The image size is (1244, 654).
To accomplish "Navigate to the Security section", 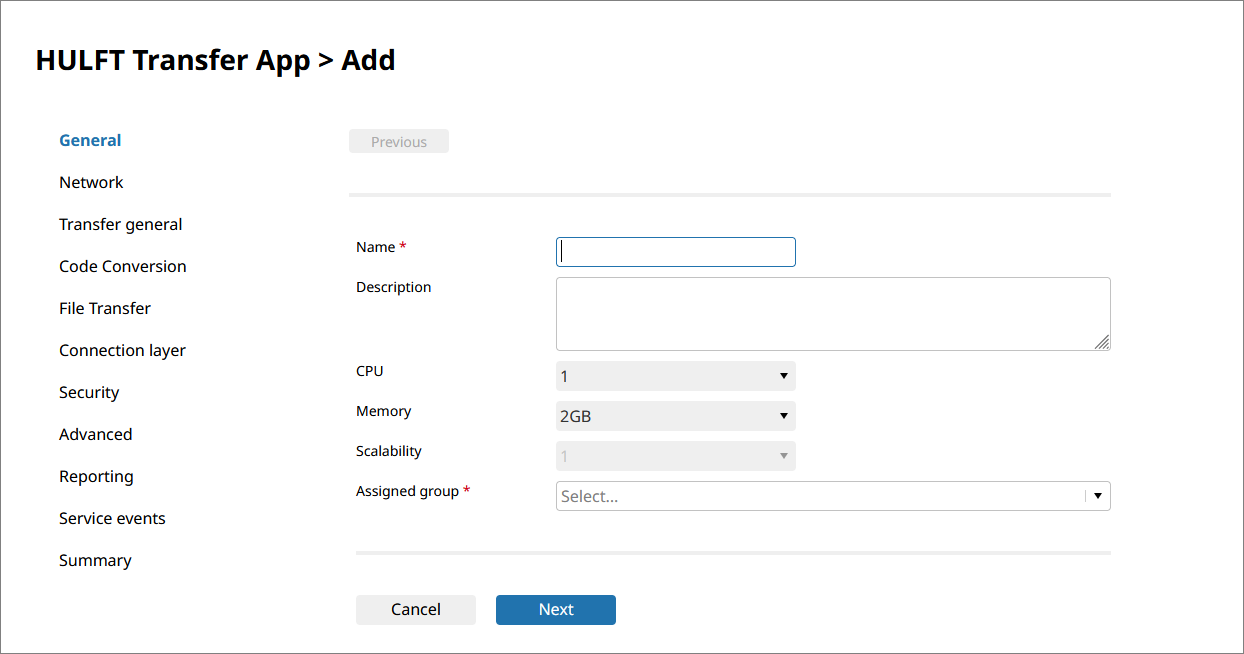I will [x=89, y=393].
